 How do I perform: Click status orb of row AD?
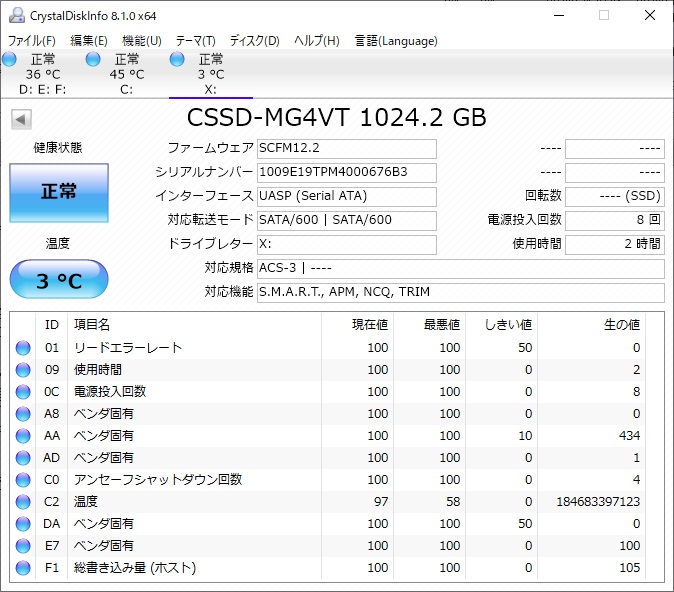click(23, 458)
